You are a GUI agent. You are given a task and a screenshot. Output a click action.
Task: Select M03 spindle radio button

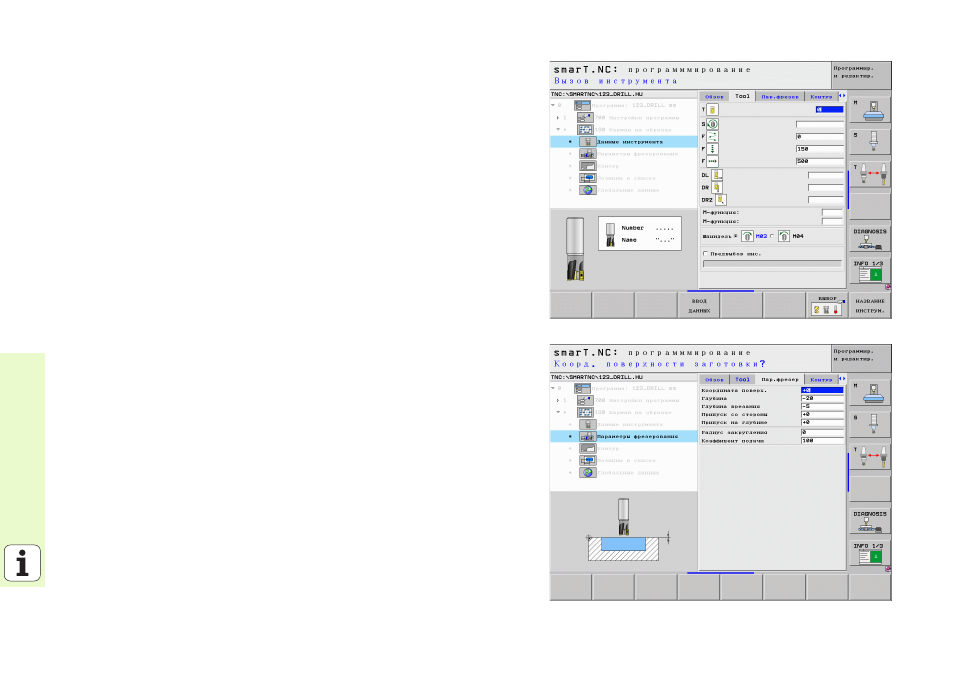[x=736, y=236]
